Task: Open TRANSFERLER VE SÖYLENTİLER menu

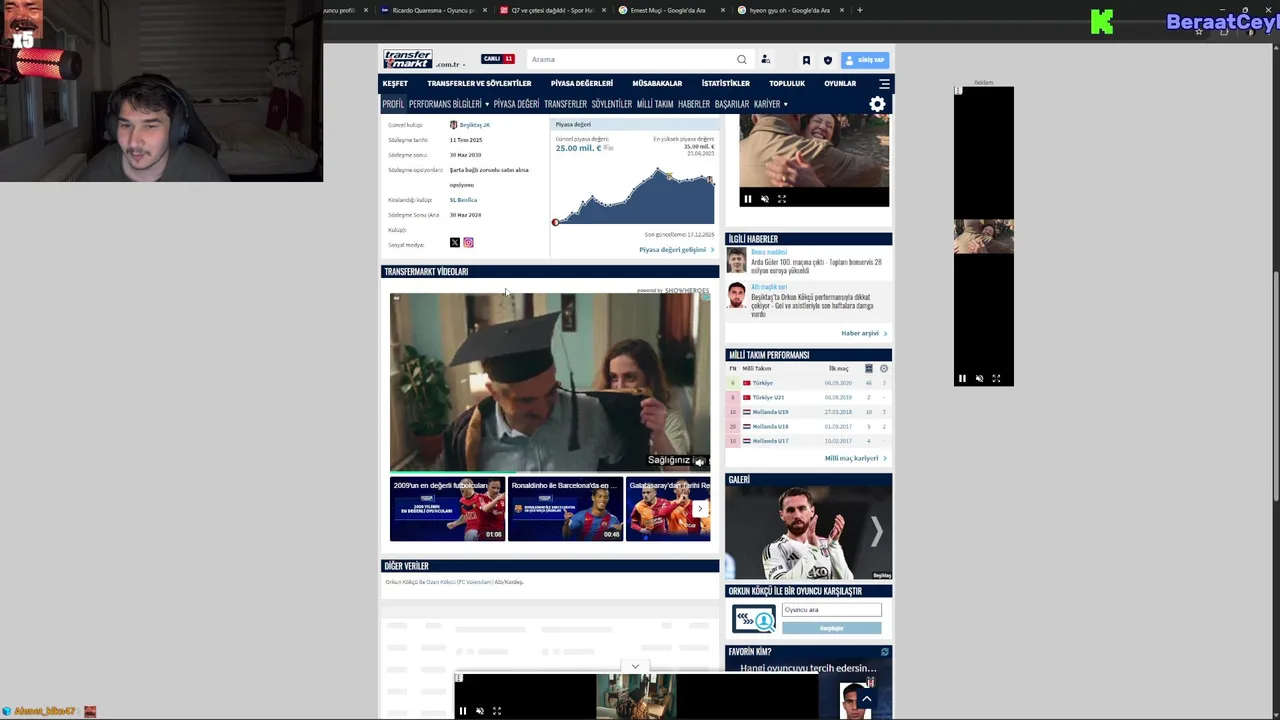Action: pos(479,84)
